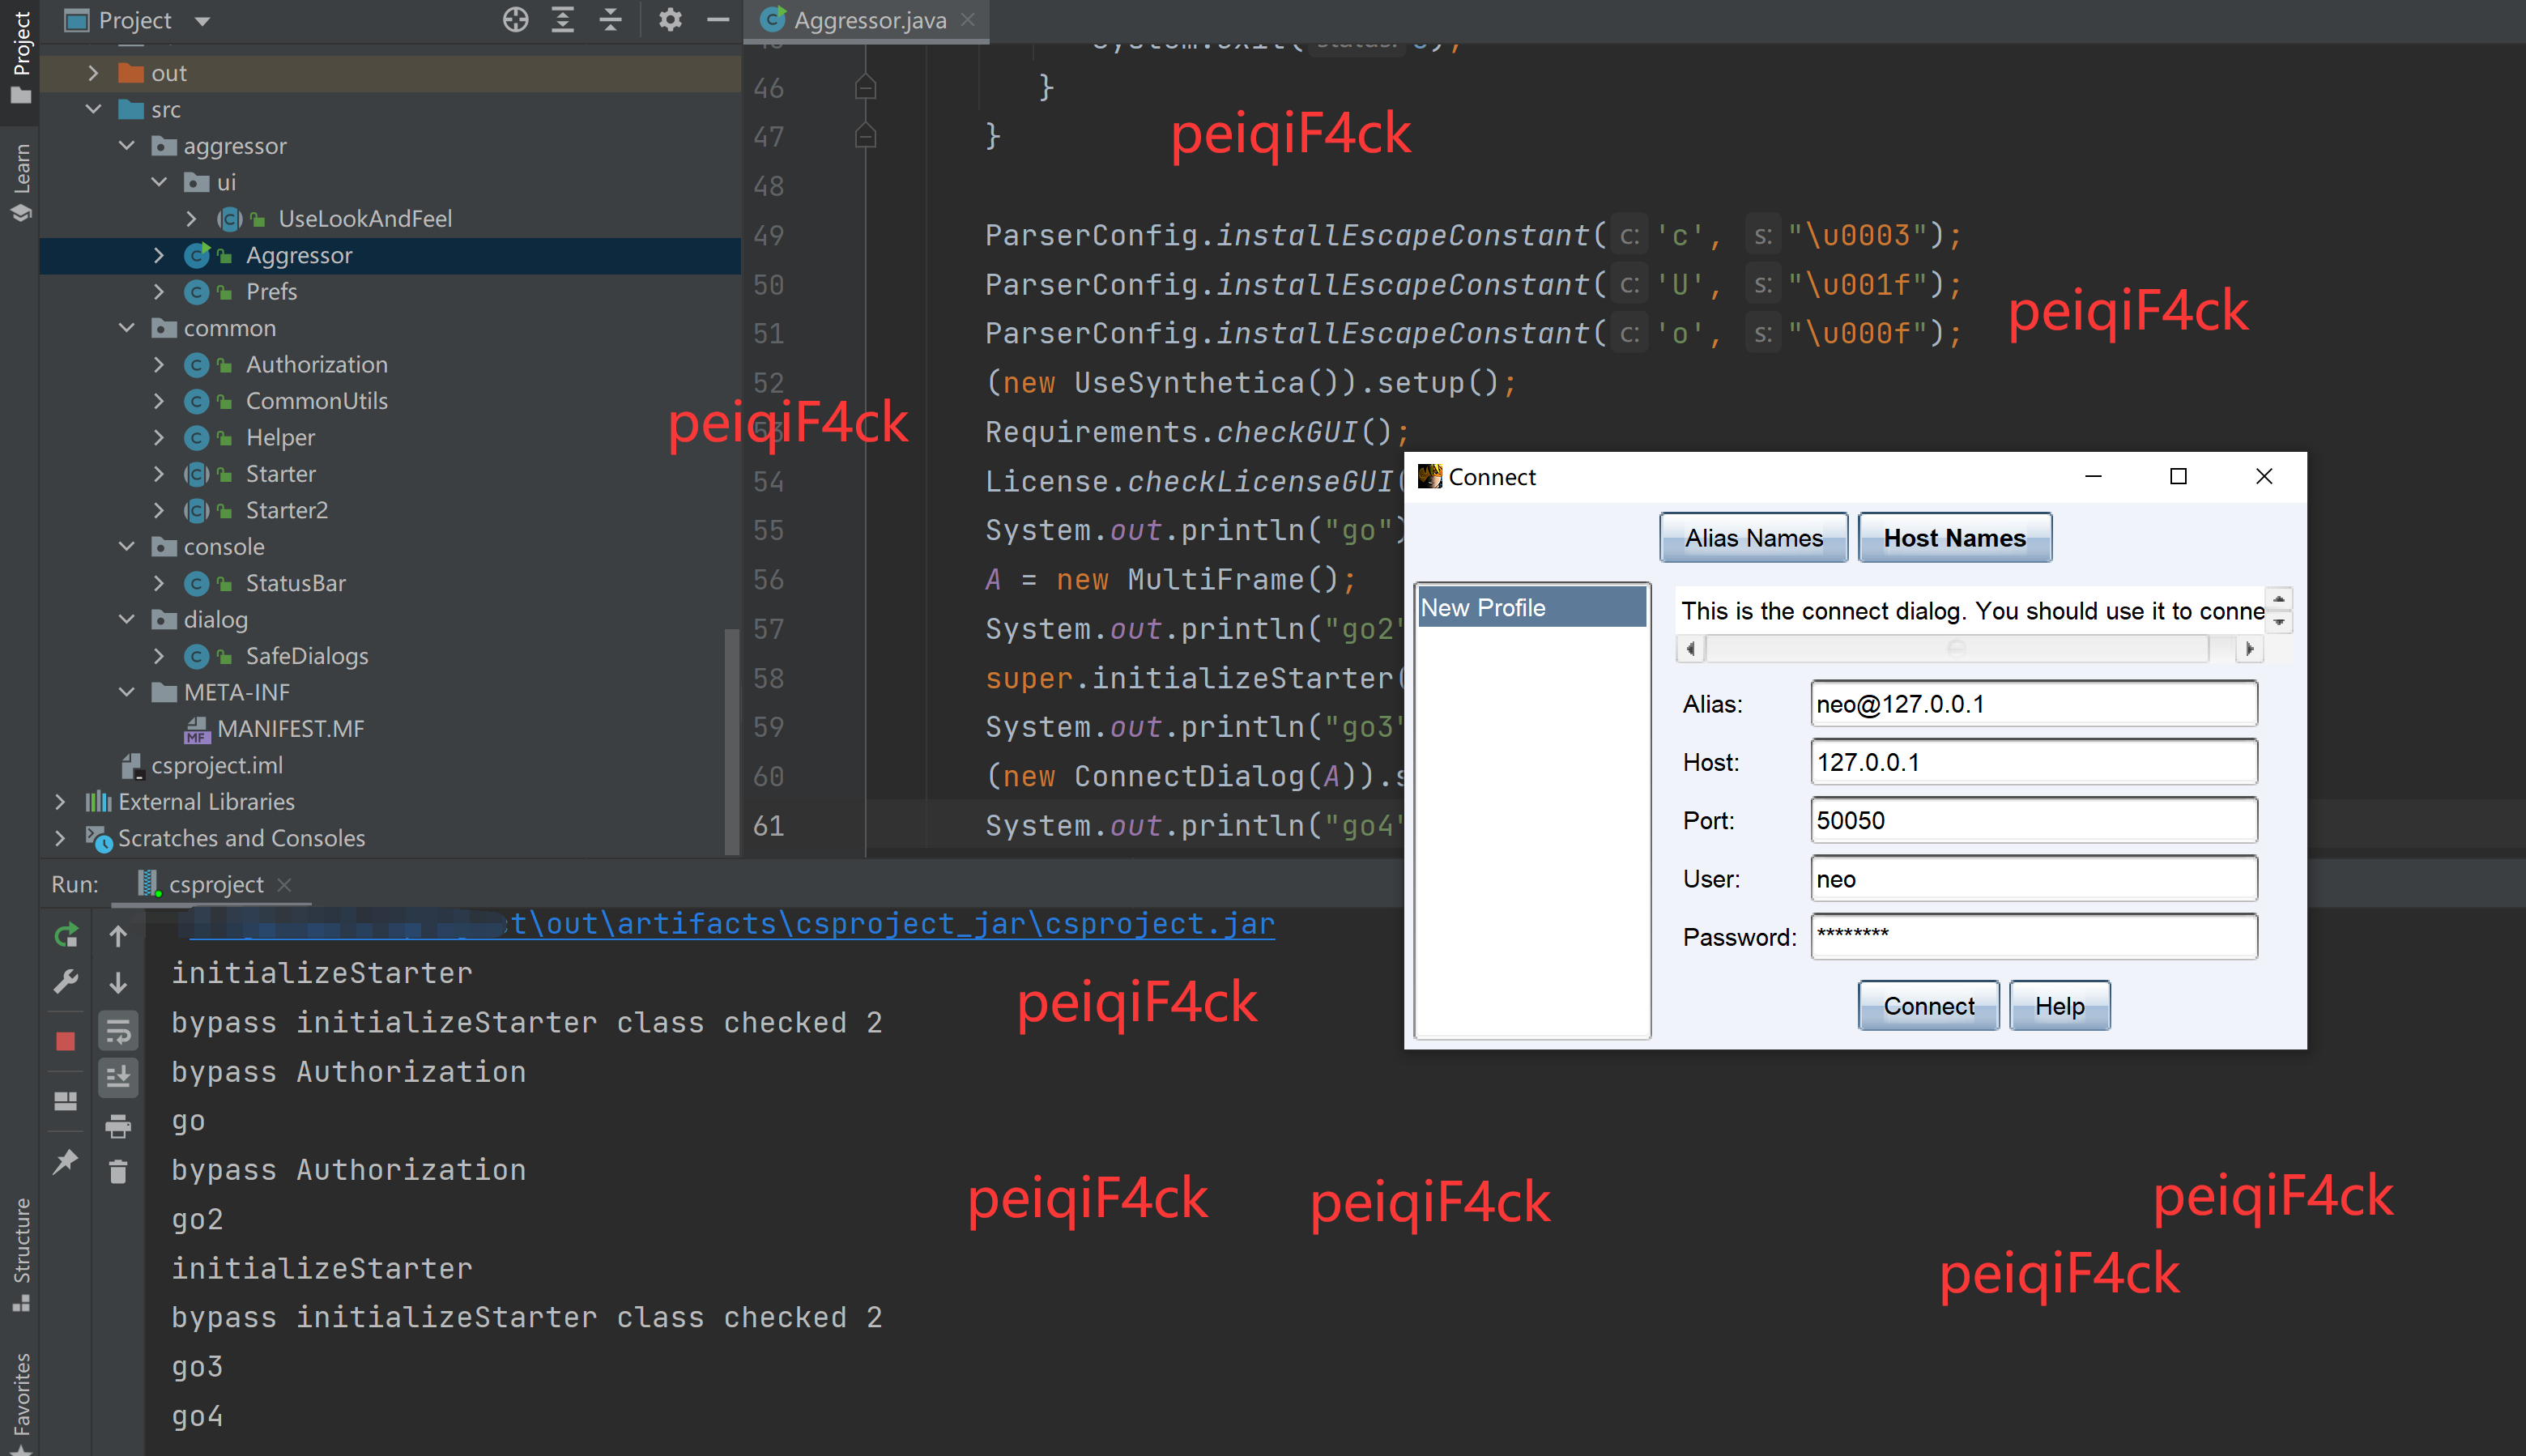Collapse the ui package

tap(159, 182)
